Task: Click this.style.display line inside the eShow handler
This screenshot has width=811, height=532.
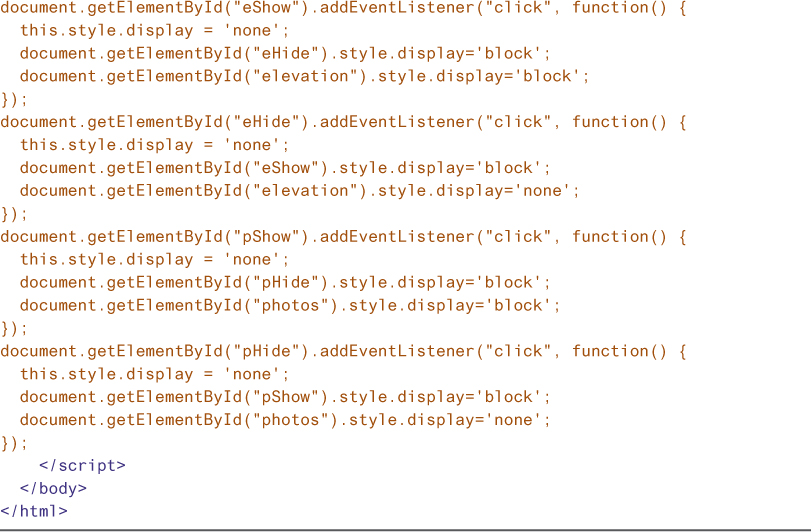Action: click(x=154, y=31)
